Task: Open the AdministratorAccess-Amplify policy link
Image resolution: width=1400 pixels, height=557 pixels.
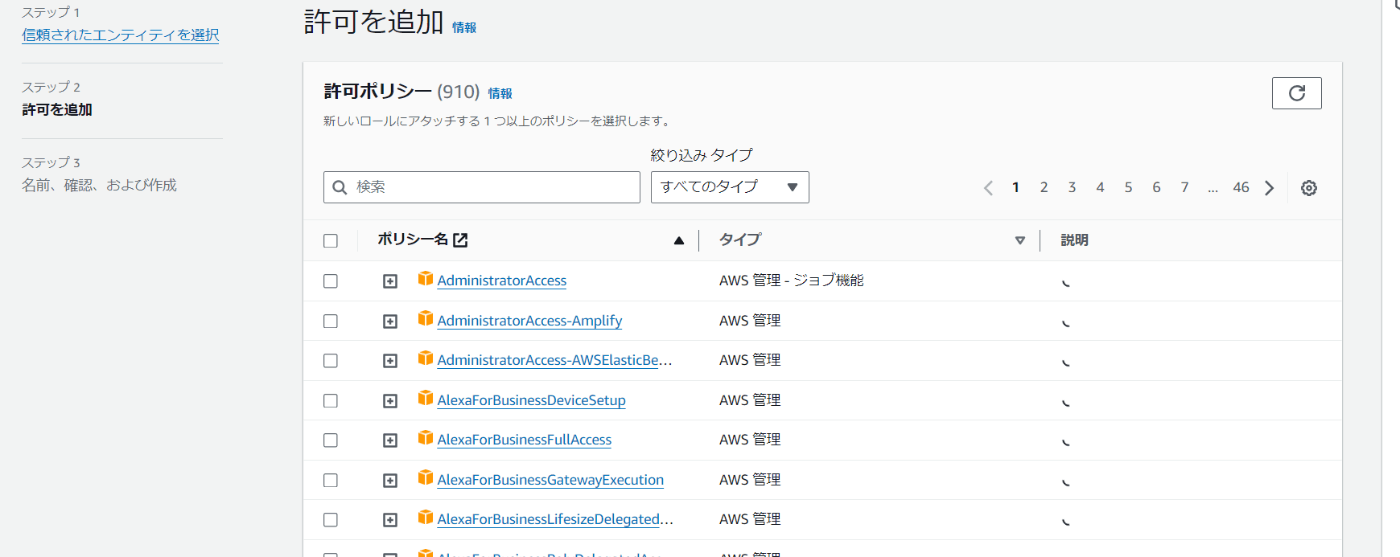Action: pos(529,321)
